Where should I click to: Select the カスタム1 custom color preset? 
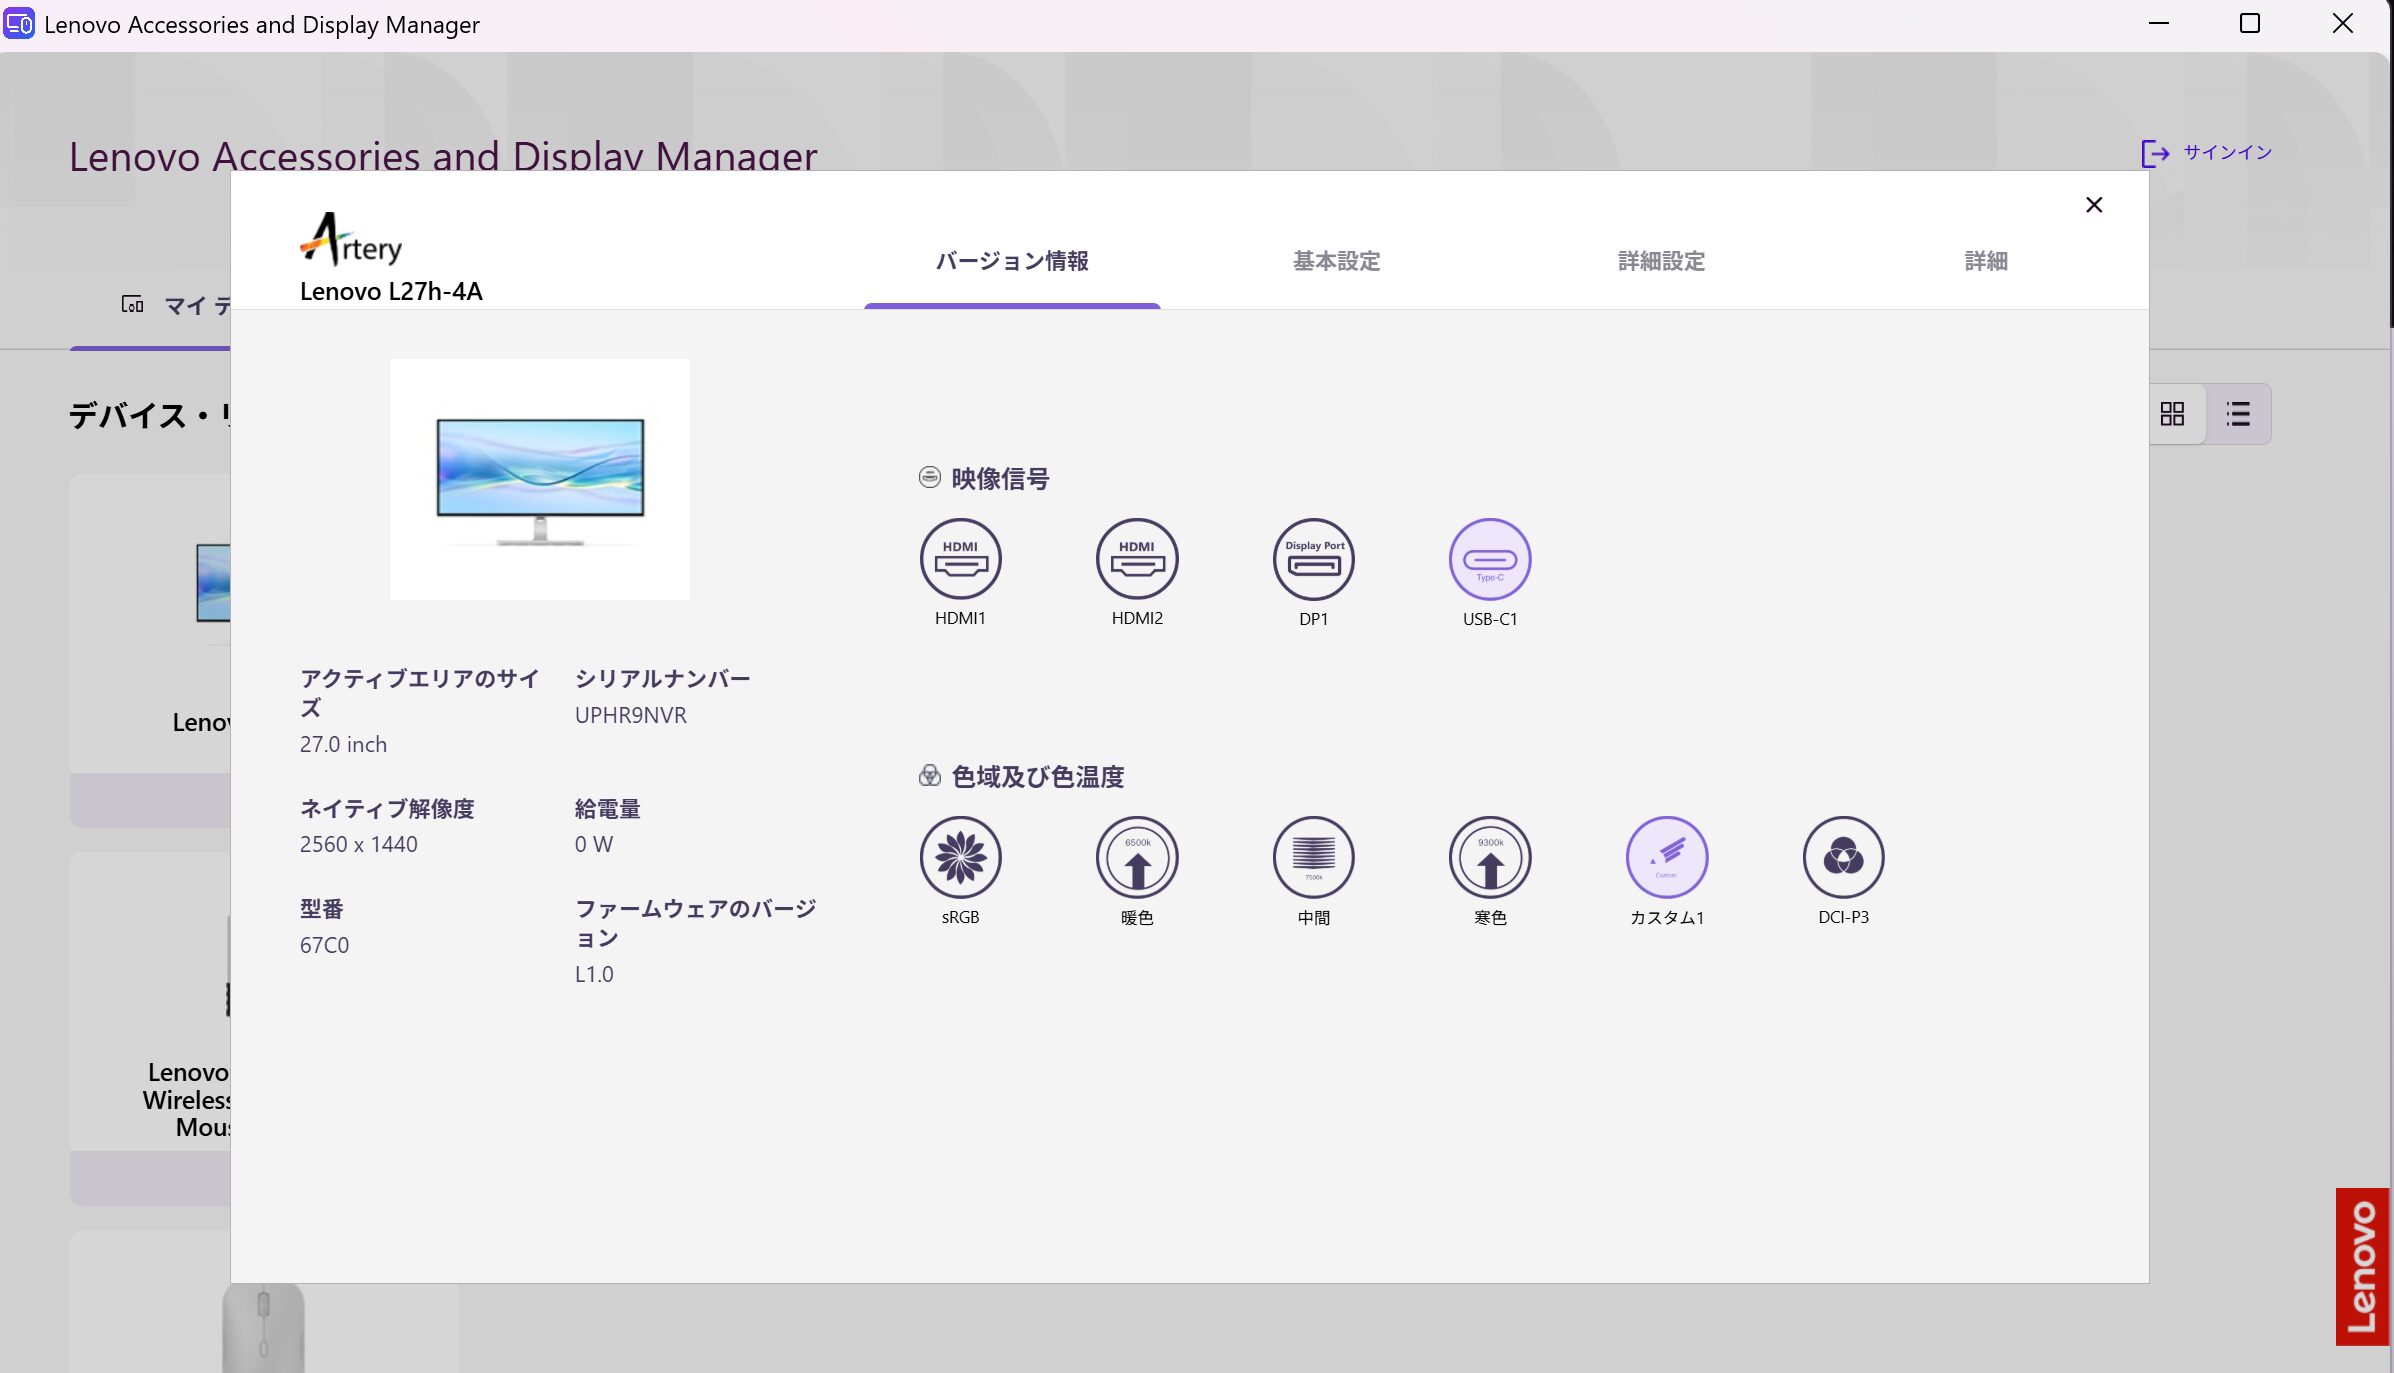[x=1666, y=857]
